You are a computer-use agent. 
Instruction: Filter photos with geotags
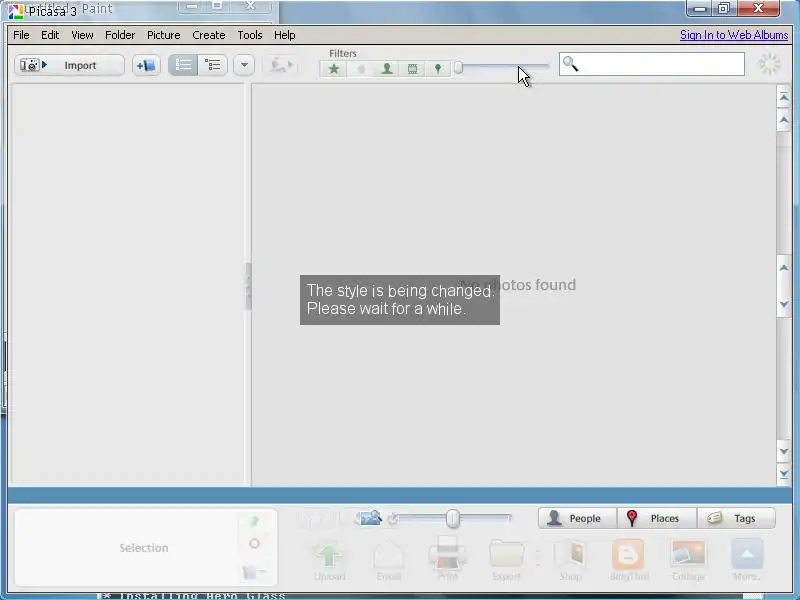(x=438, y=68)
